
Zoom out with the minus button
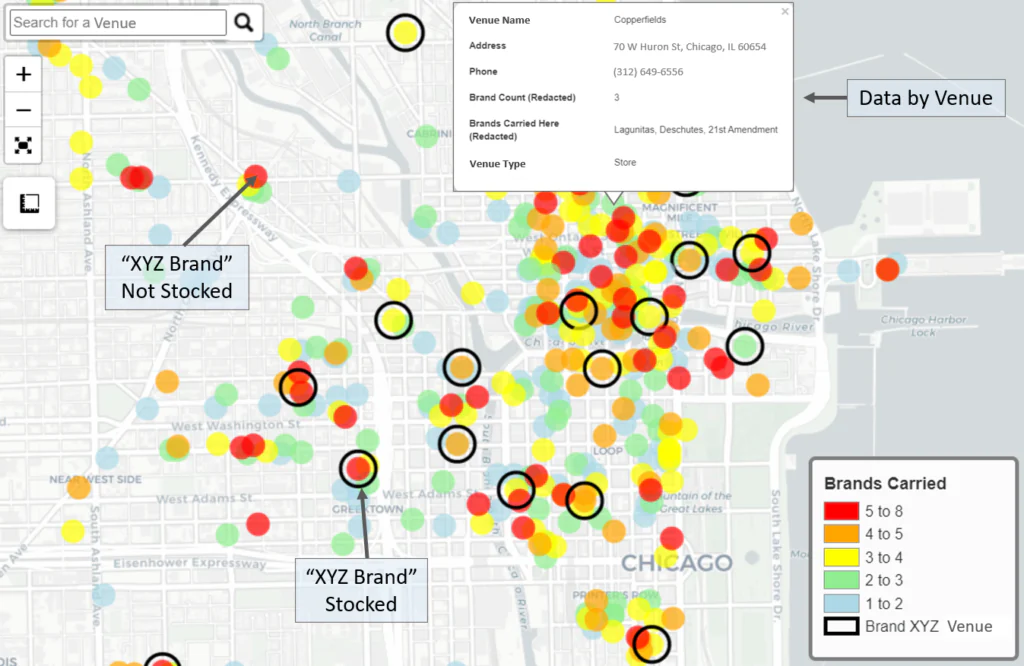coord(24,110)
